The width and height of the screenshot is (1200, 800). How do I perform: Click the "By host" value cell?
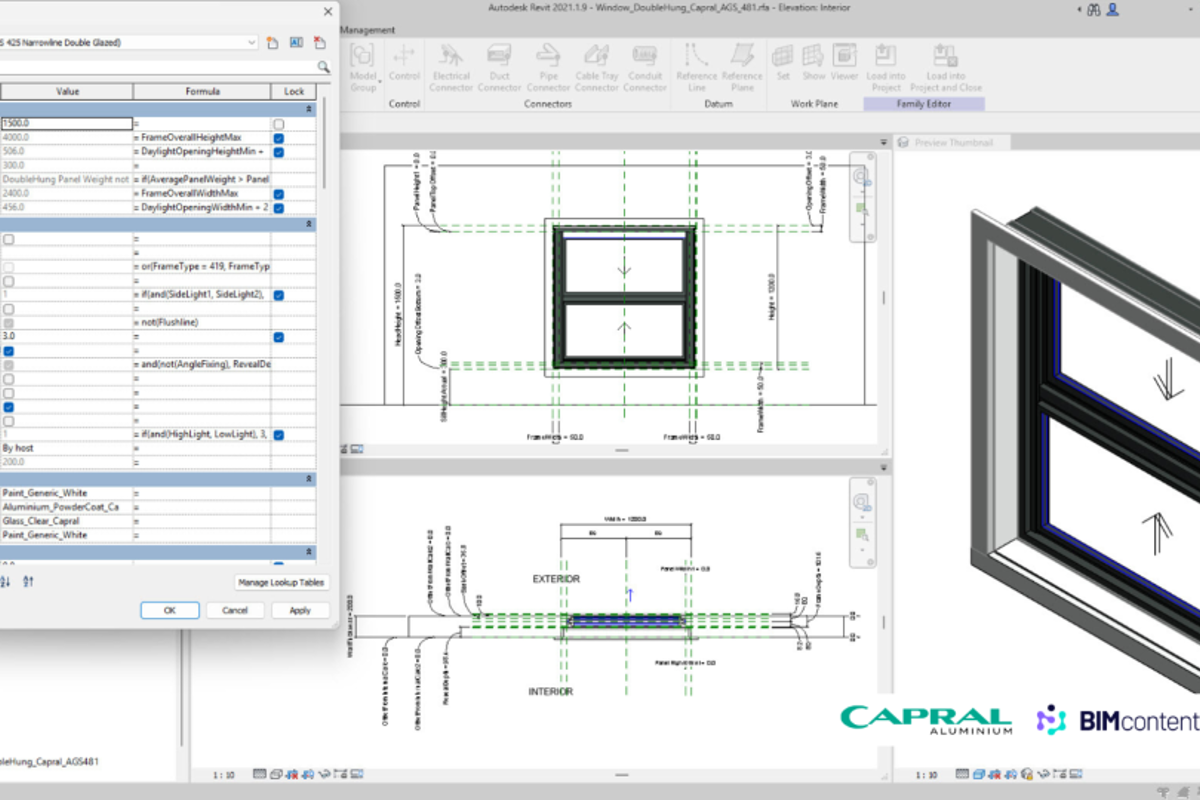tap(67, 449)
